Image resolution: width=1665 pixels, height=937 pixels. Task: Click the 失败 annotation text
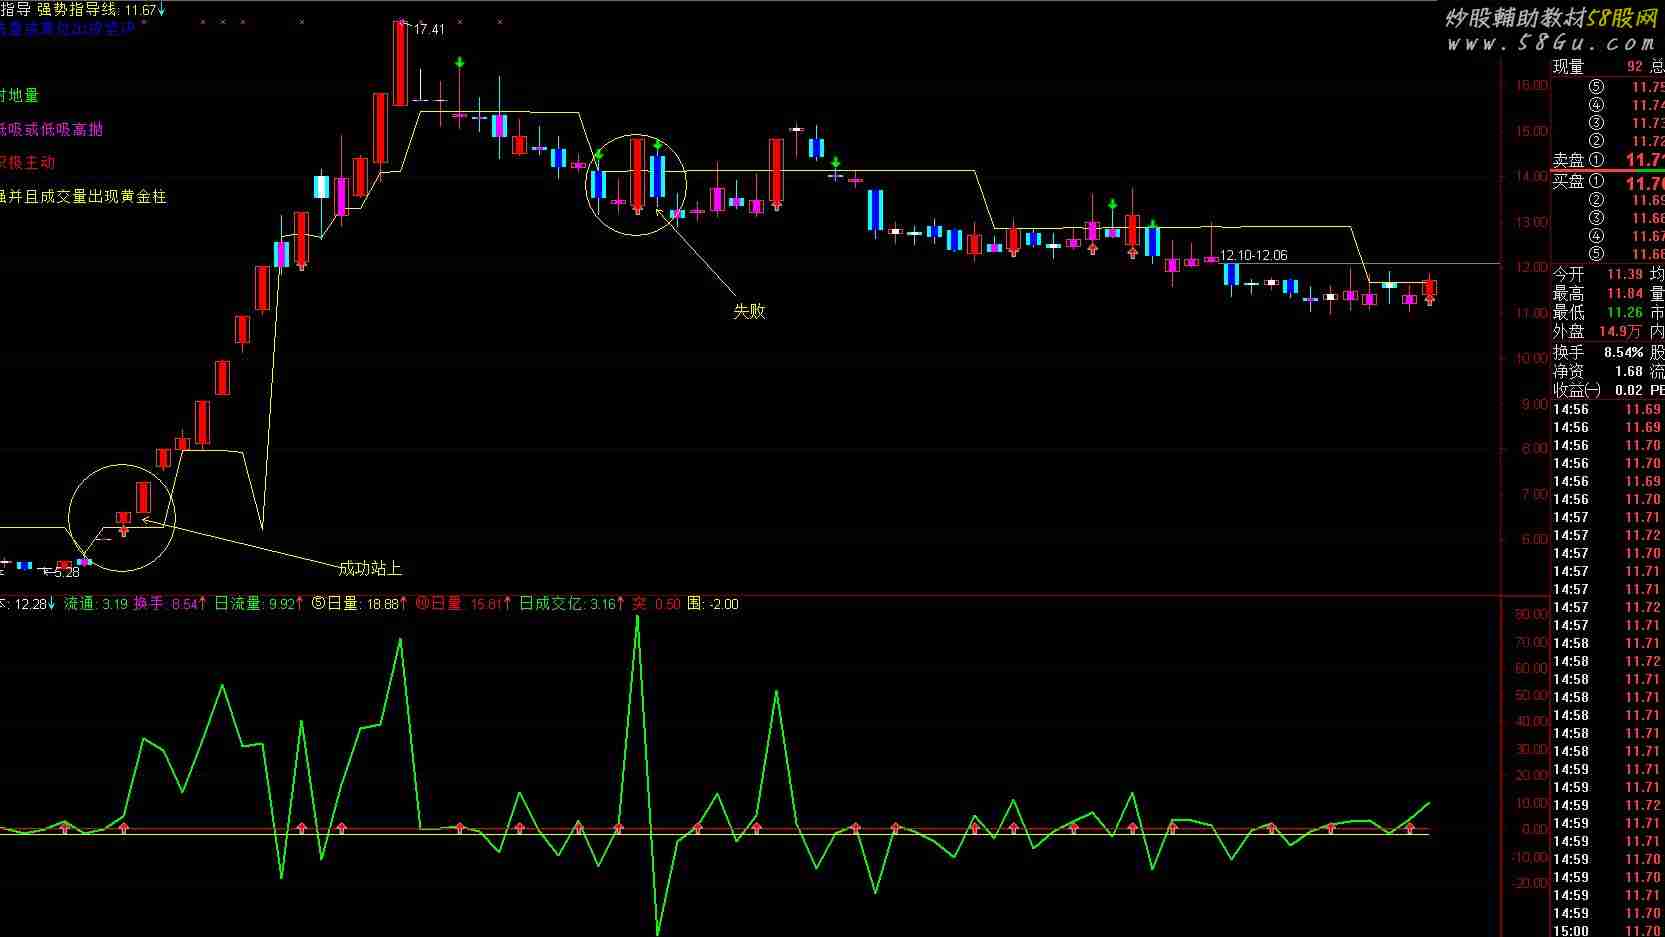click(x=749, y=311)
